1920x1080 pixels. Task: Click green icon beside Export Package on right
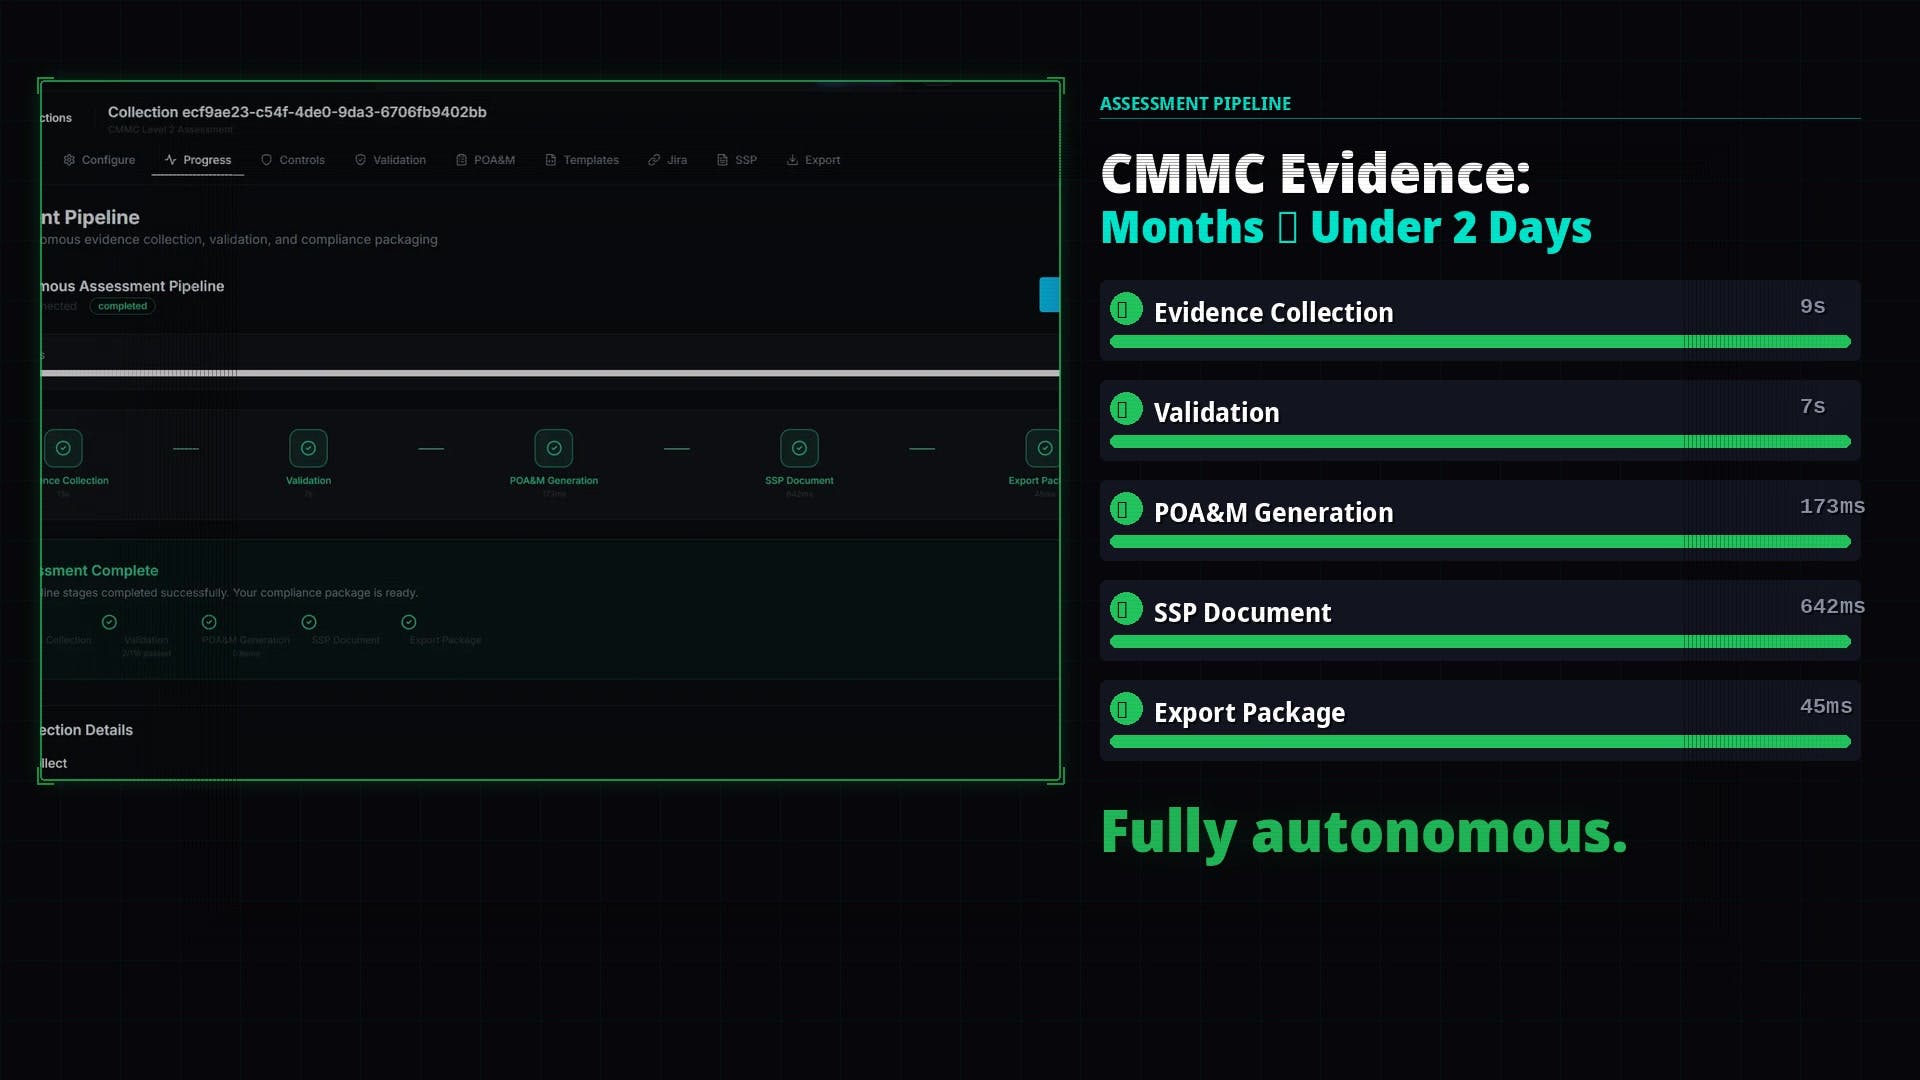(1126, 710)
